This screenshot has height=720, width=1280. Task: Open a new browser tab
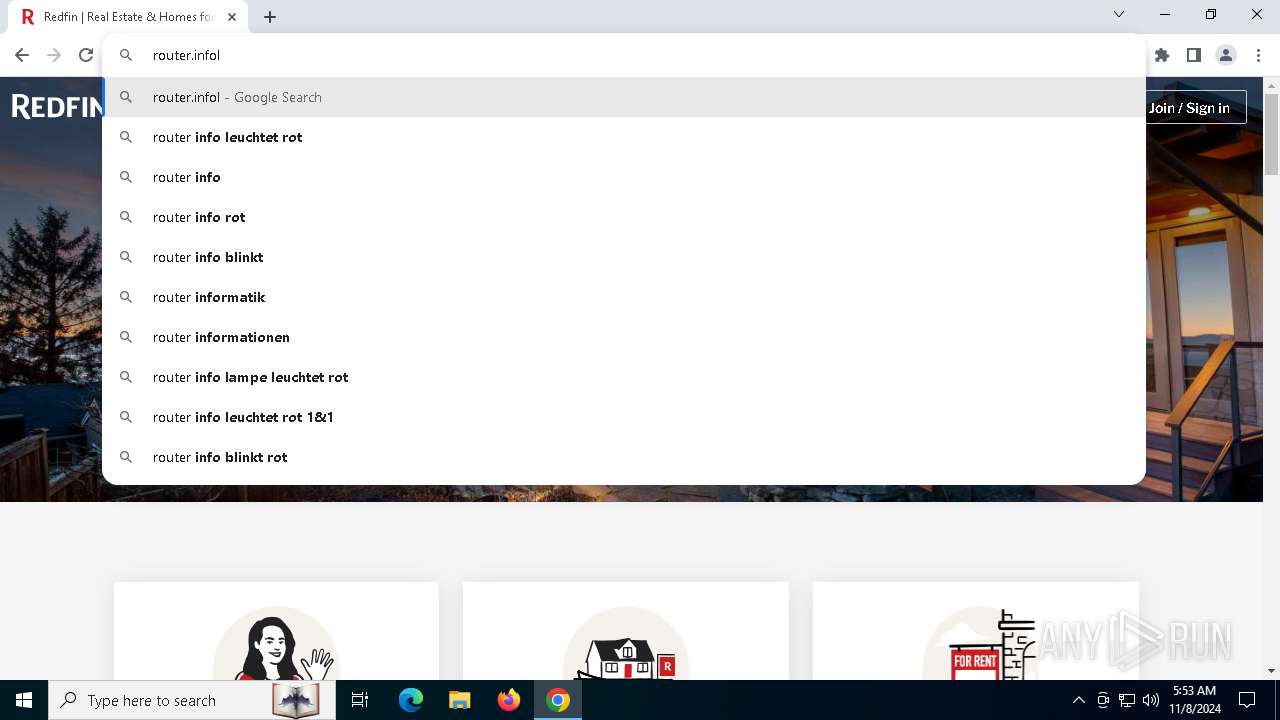click(x=270, y=17)
